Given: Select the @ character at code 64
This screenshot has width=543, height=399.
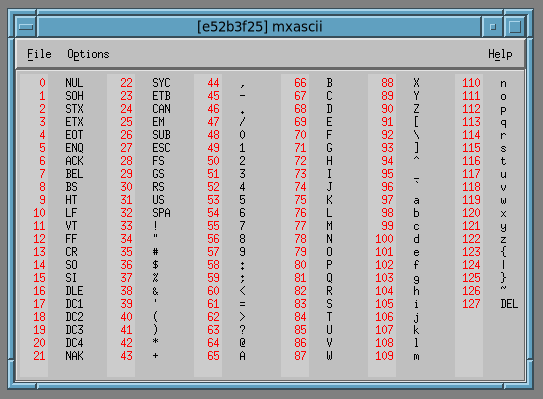Looking at the screenshot, I should 242,343.
